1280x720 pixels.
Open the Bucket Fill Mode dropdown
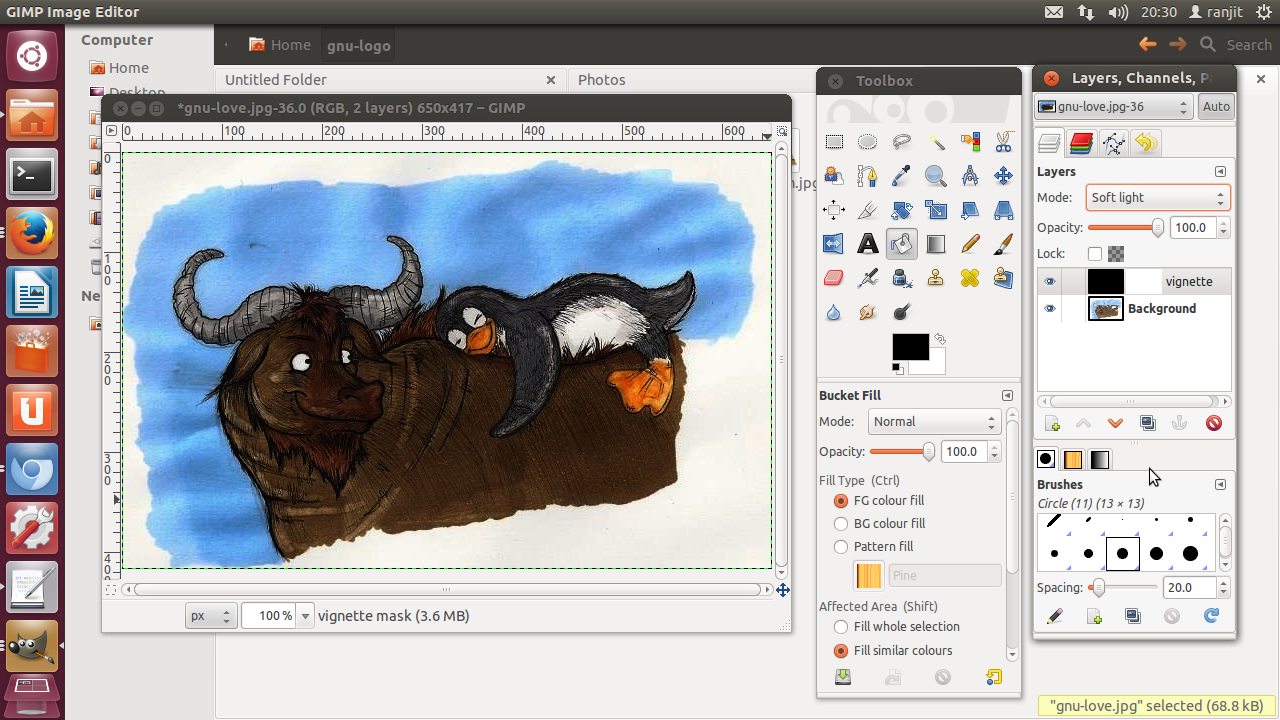933,421
